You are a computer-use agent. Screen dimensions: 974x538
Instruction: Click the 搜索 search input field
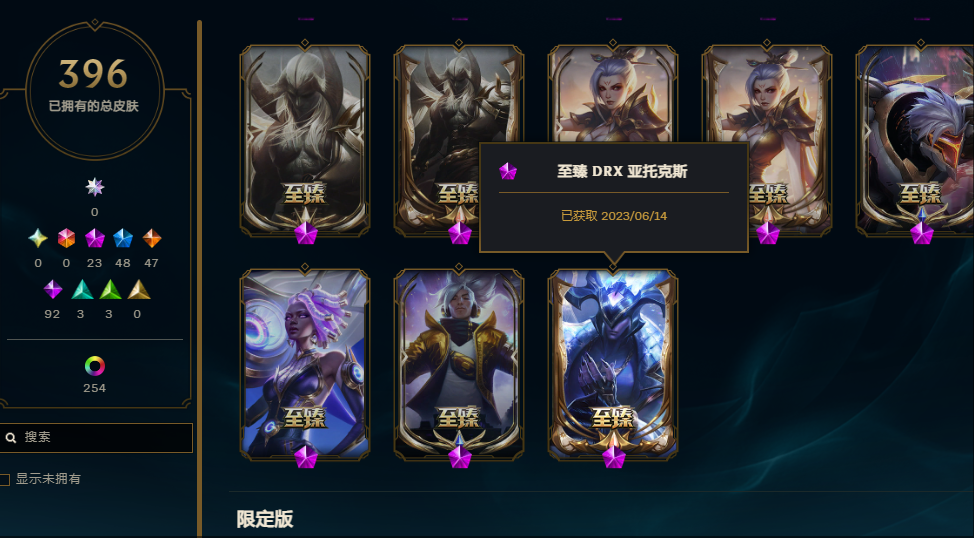(x=96, y=437)
